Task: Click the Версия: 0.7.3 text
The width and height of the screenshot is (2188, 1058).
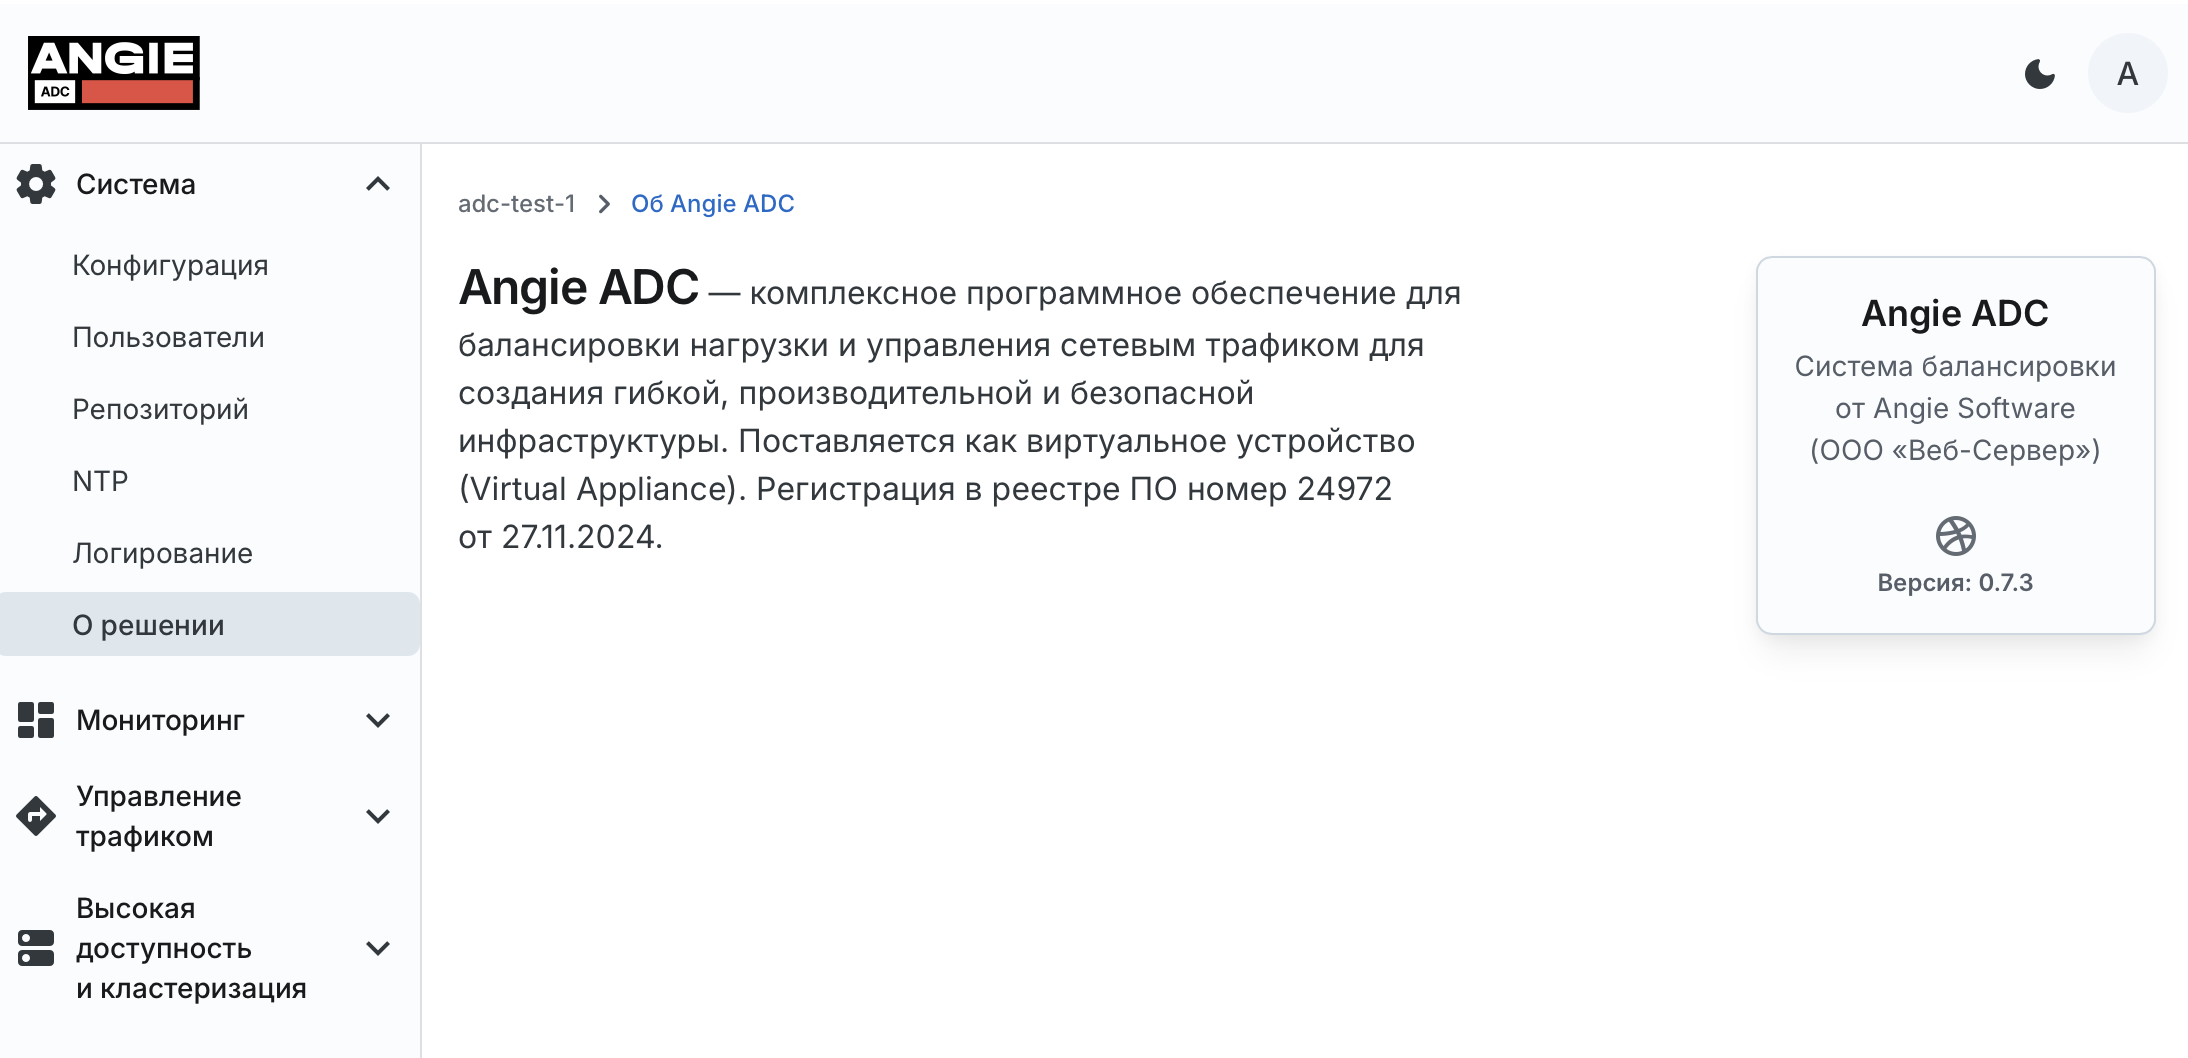Action: coord(1955,583)
